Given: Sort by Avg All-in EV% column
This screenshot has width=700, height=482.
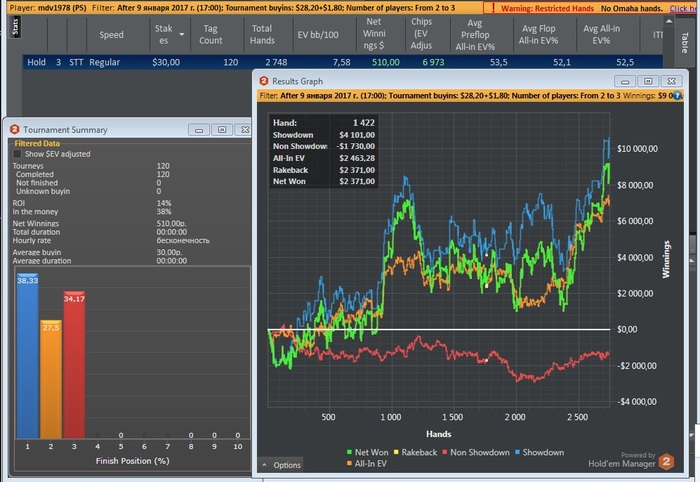Looking at the screenshot, I should 601,34.
